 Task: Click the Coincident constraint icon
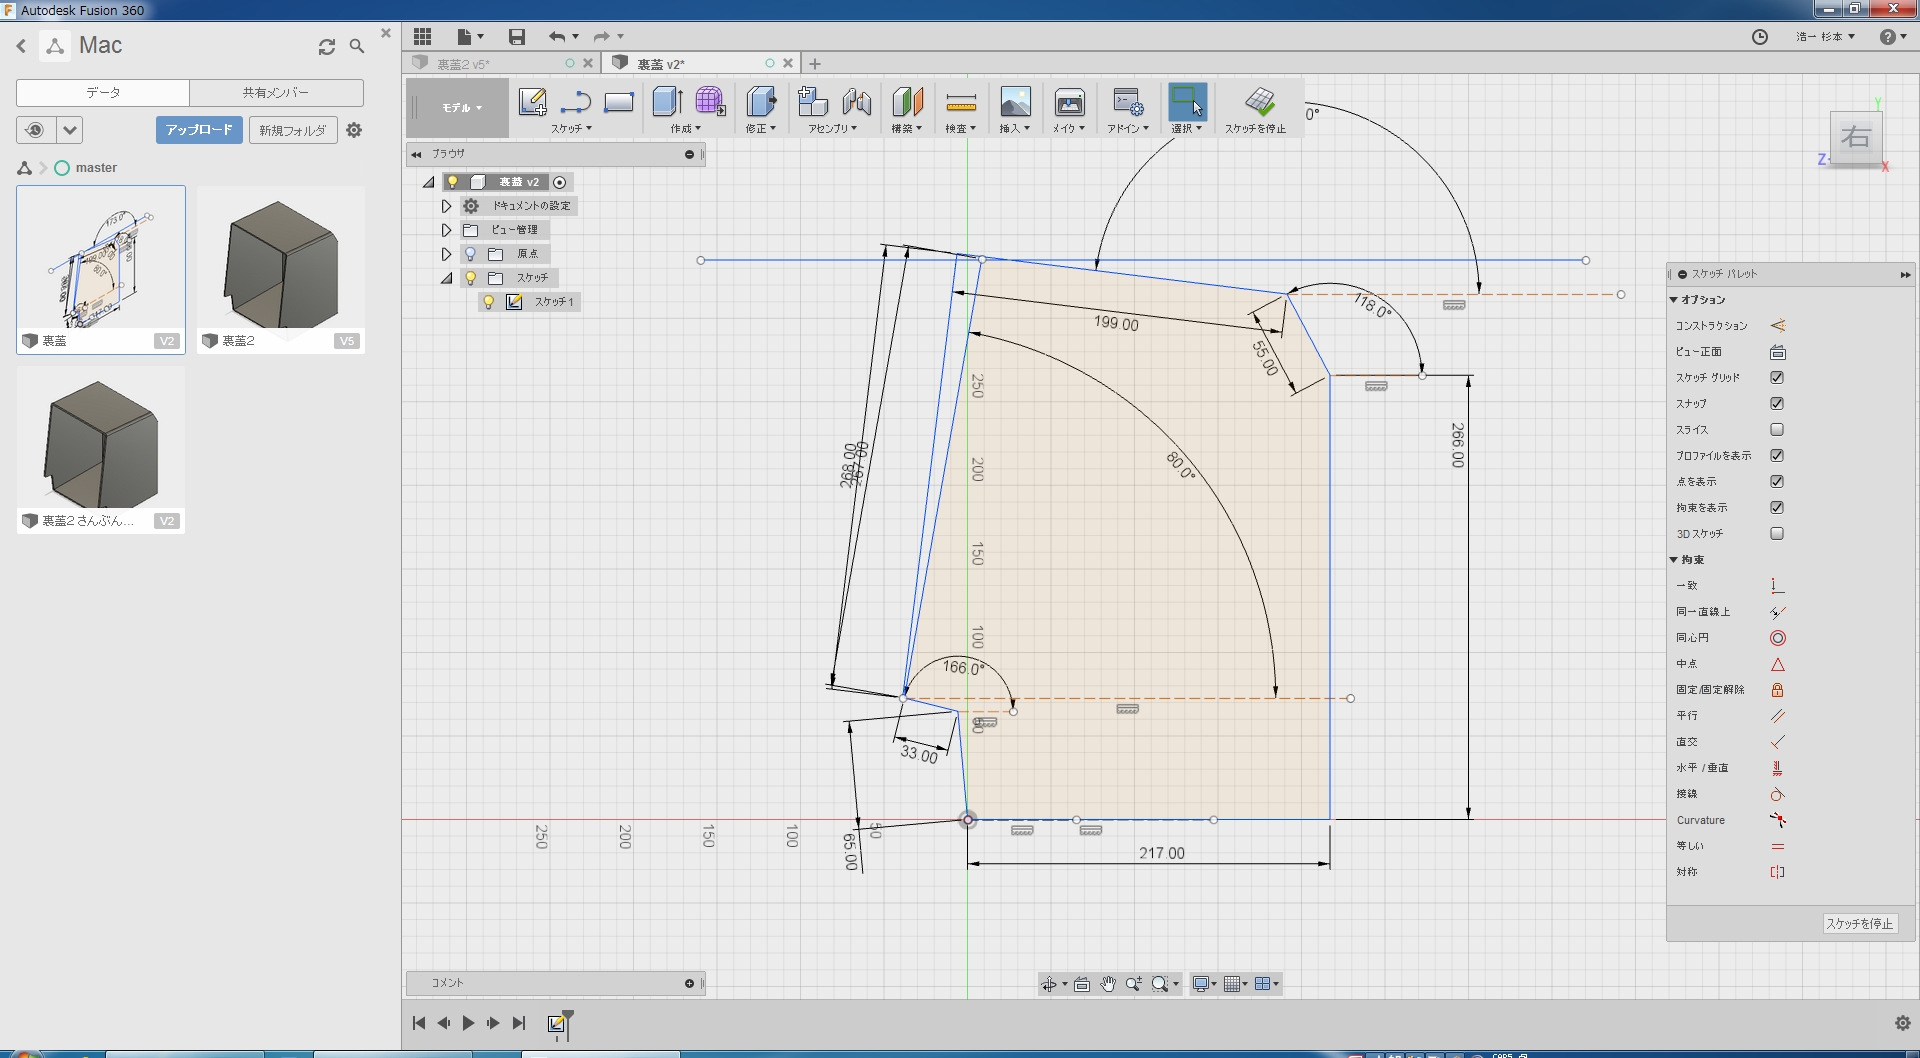click(1777, 586)
